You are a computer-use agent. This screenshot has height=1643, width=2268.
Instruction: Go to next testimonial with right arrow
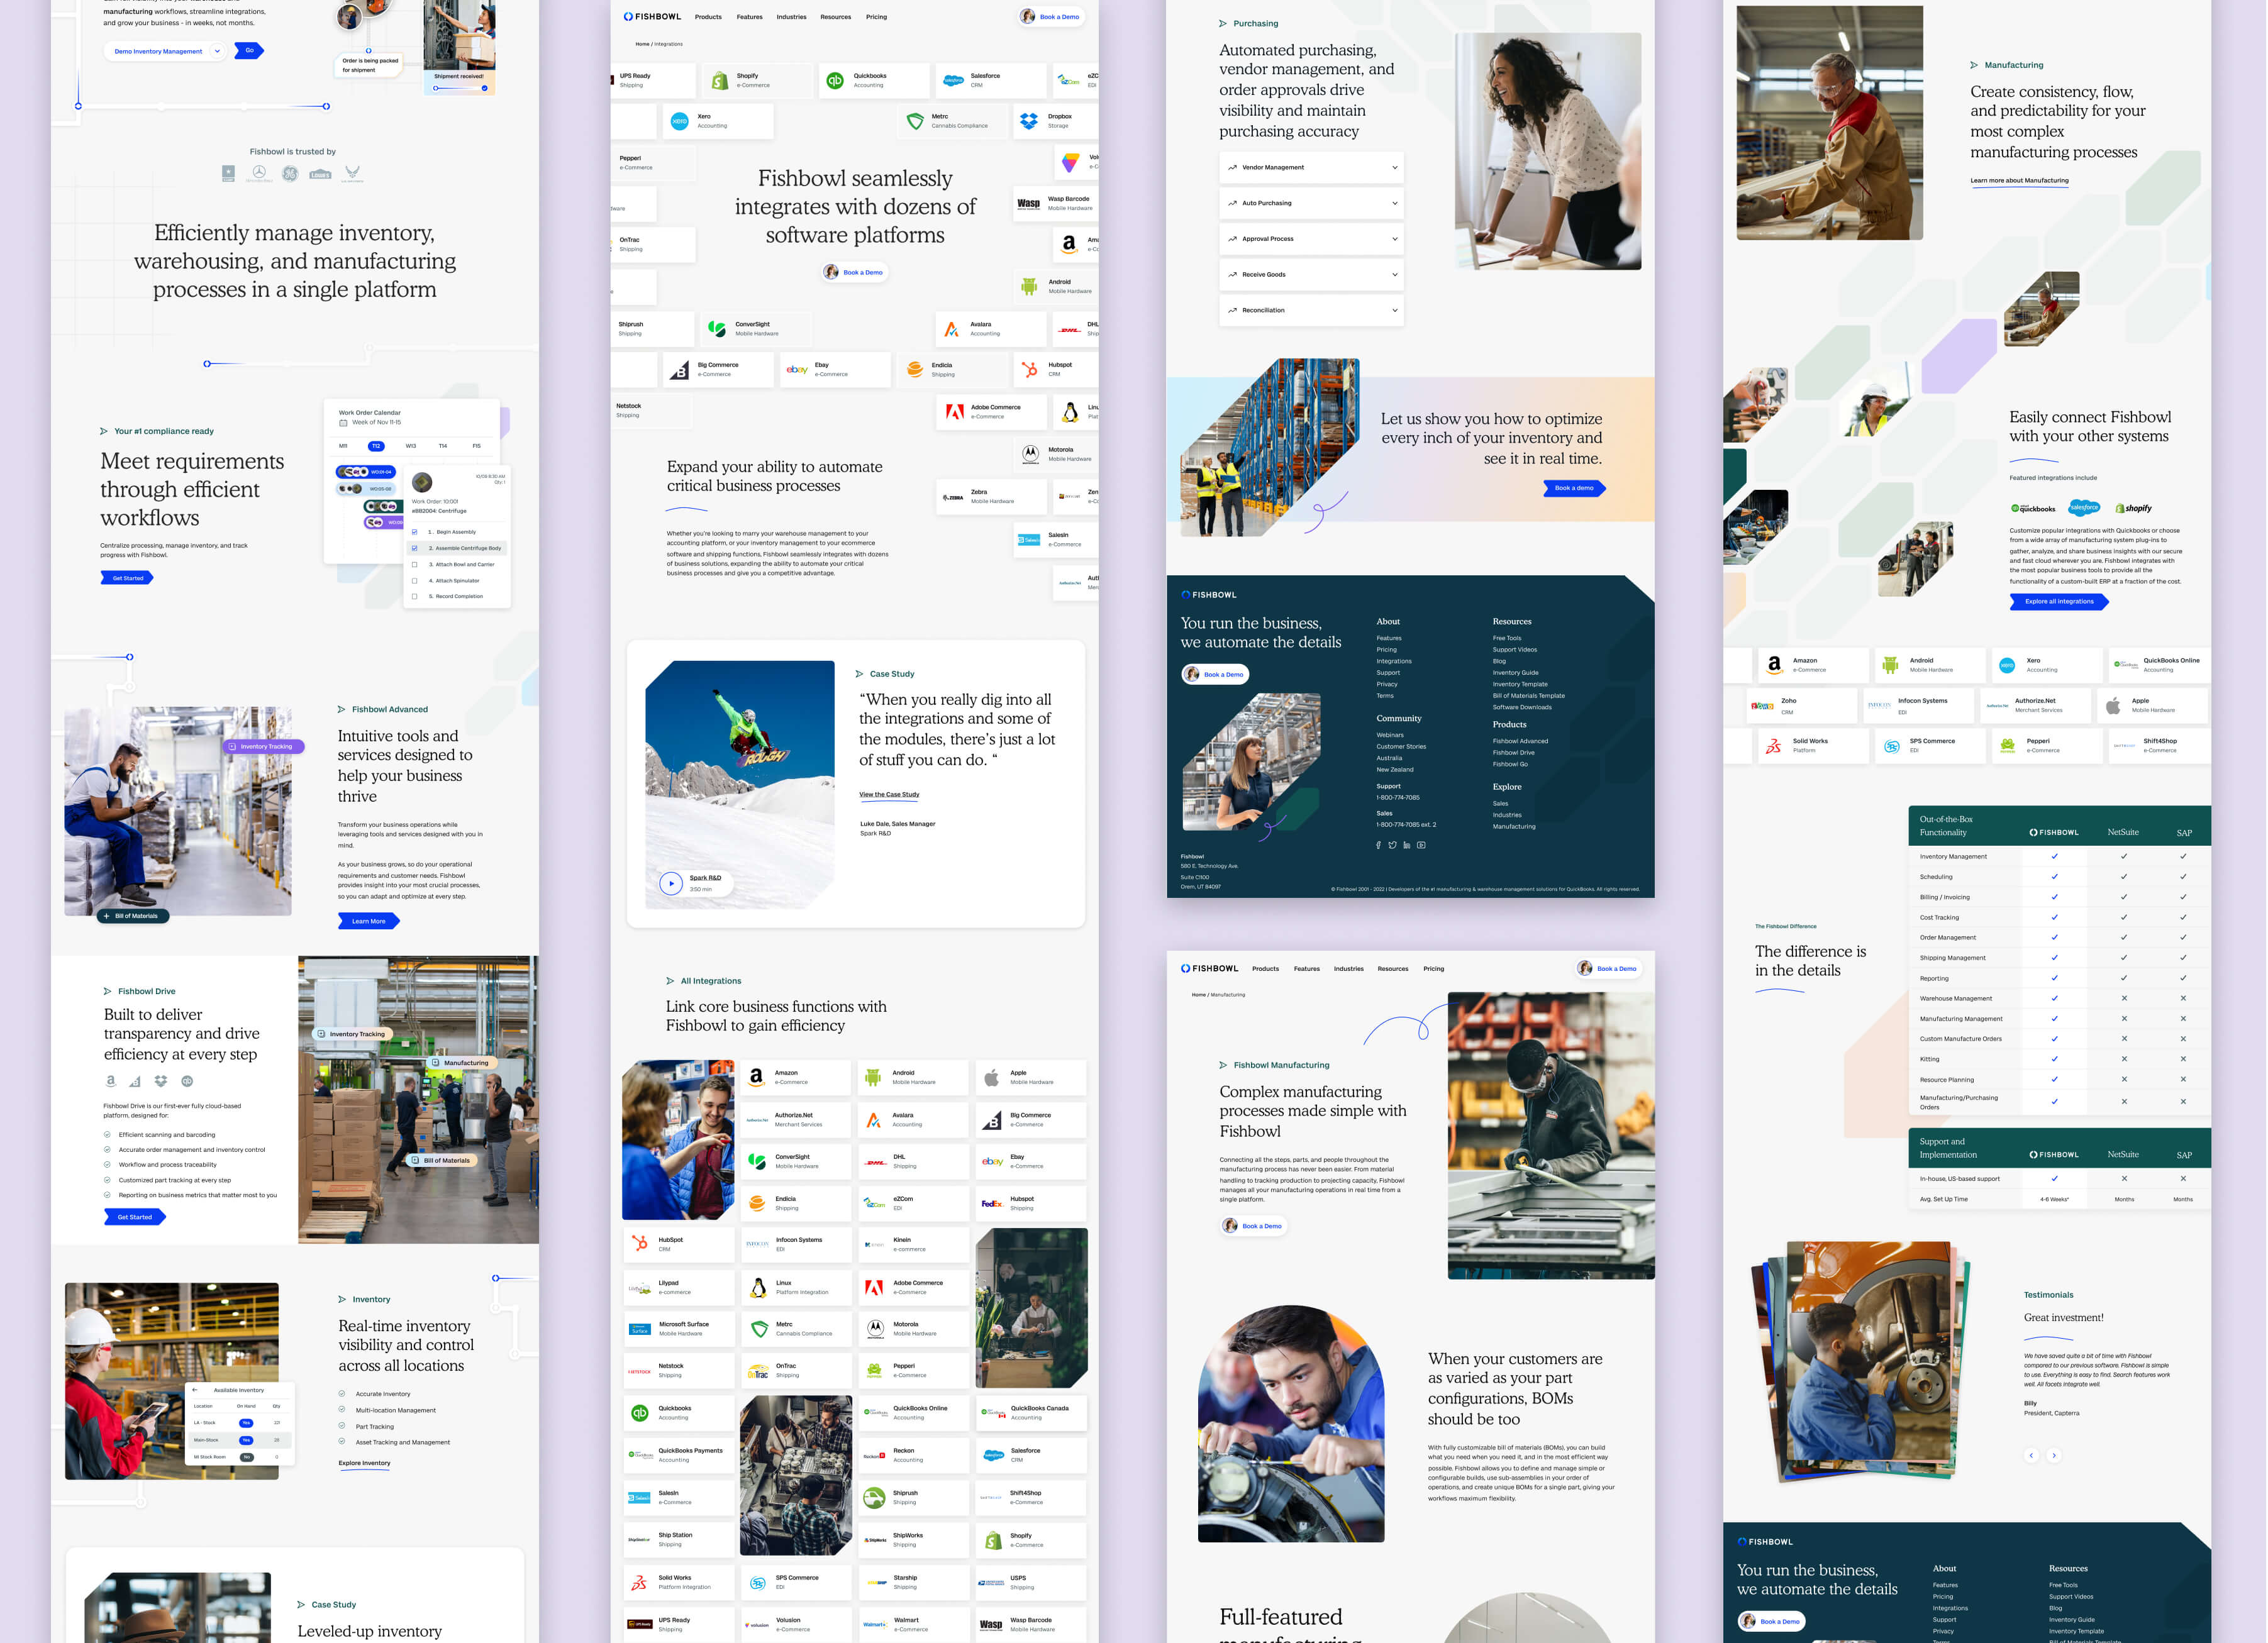[2054, 1455]
